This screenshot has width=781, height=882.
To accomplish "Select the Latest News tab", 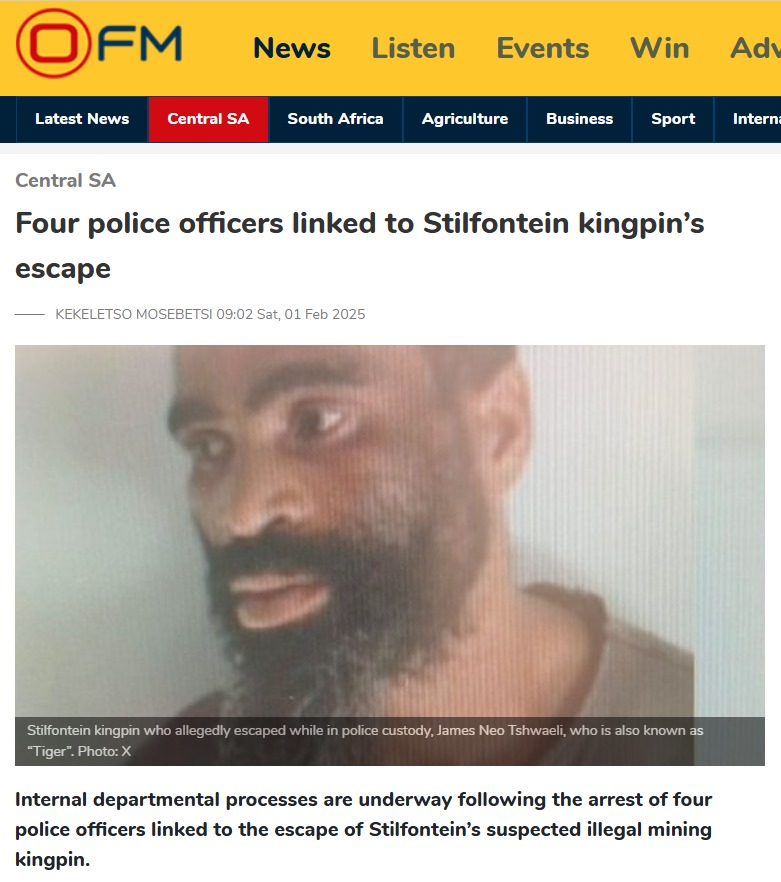I will [x=82, y=119].
